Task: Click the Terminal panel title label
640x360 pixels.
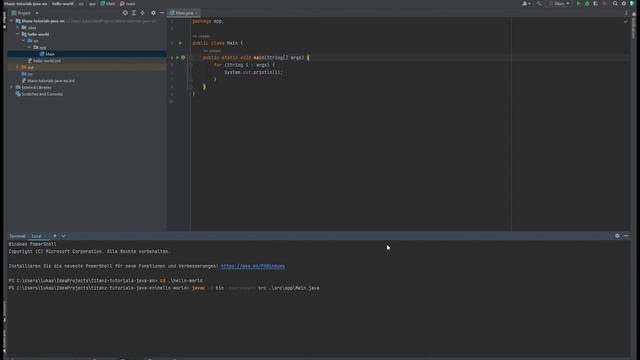Action: (x=17, y=236)
